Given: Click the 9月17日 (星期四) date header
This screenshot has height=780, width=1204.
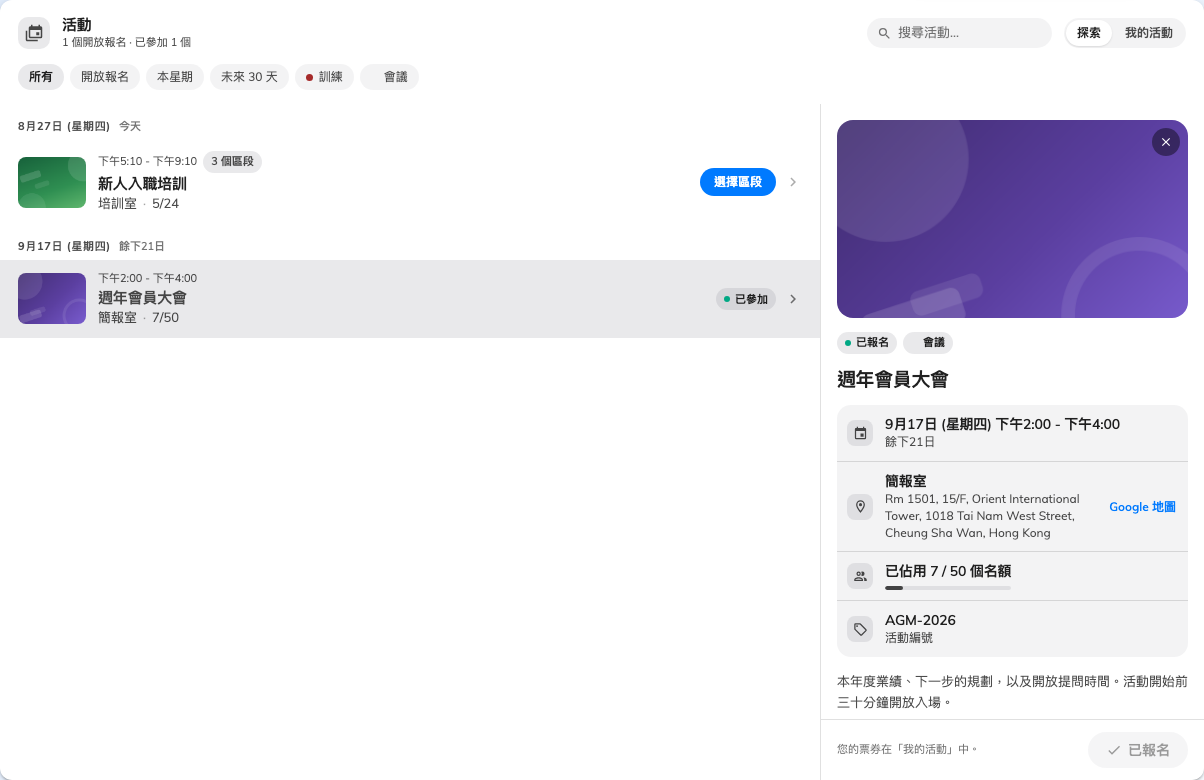Looking at the screenshot, I should [x=64, y=246].
